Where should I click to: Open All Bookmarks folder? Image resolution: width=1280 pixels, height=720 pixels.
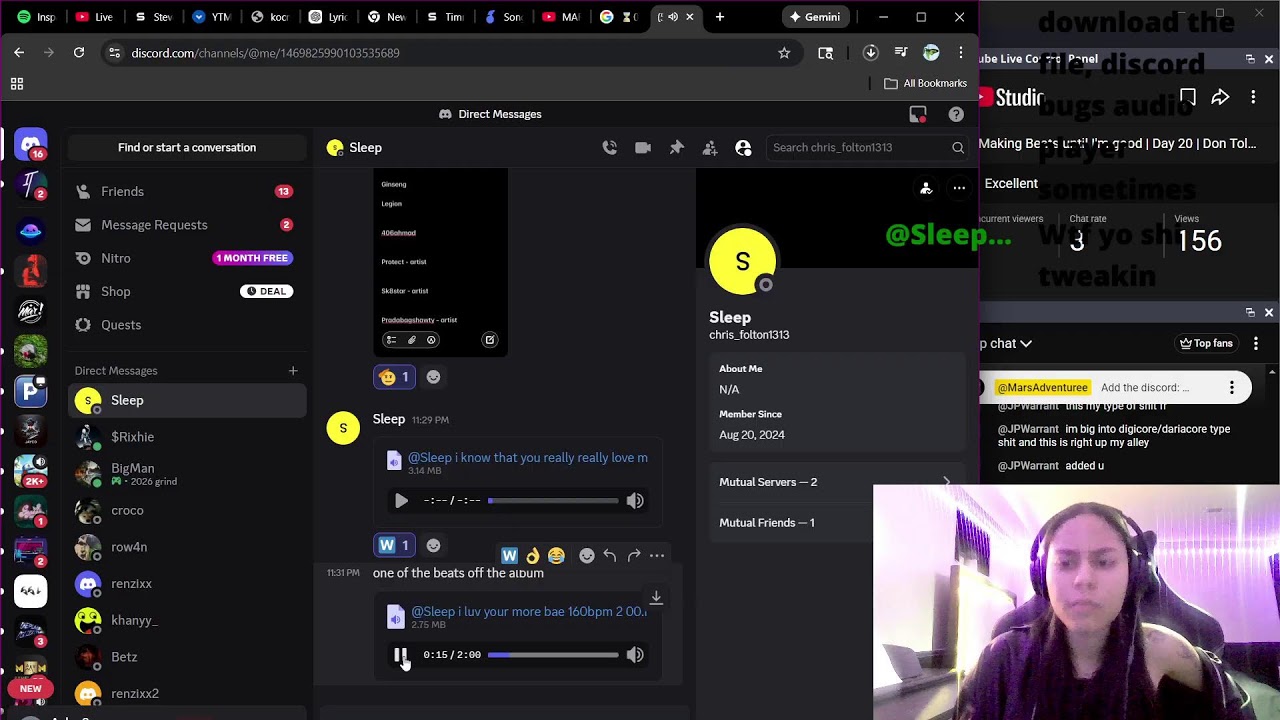point(925,83)
